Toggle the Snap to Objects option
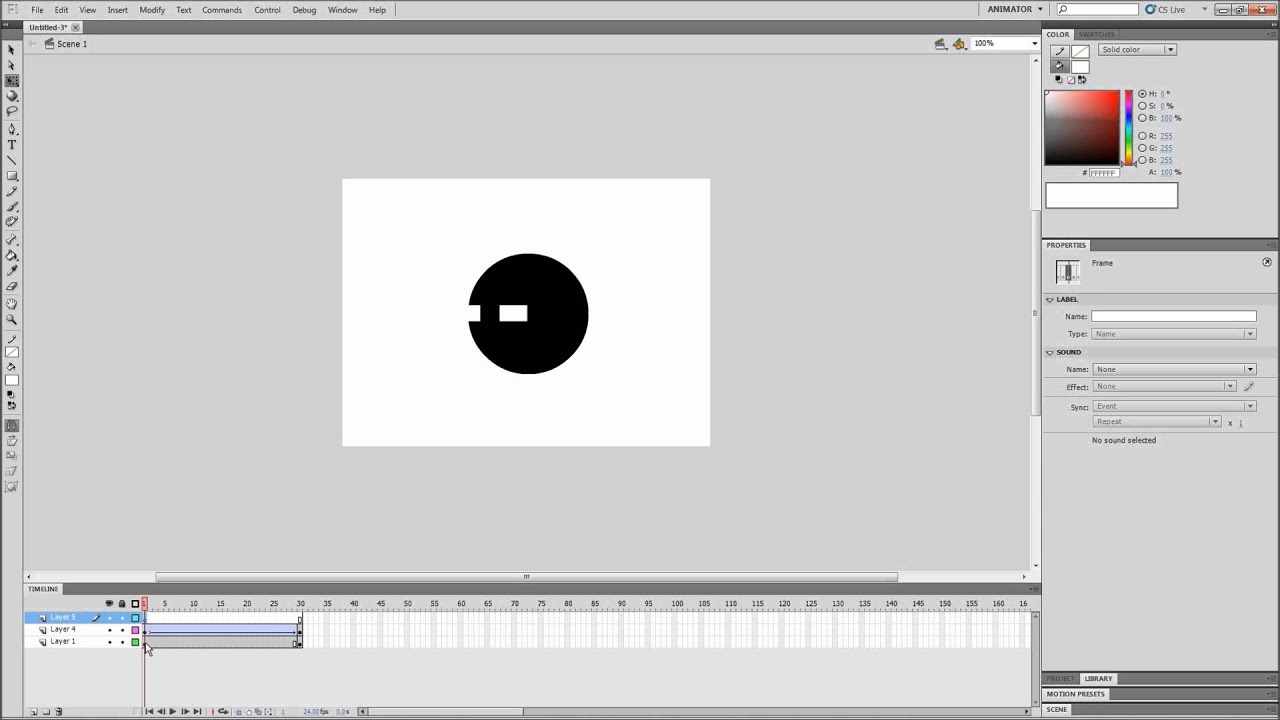1280x720 pixels. 12,425
